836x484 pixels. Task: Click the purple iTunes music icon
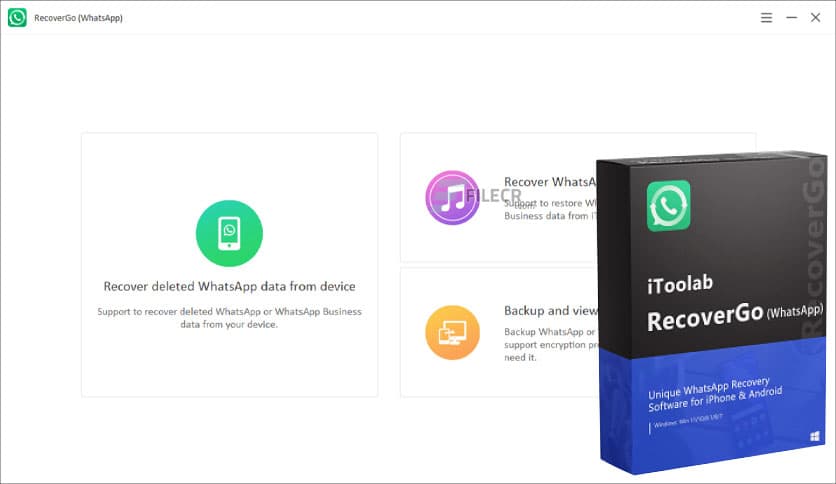tap(452, 198)
